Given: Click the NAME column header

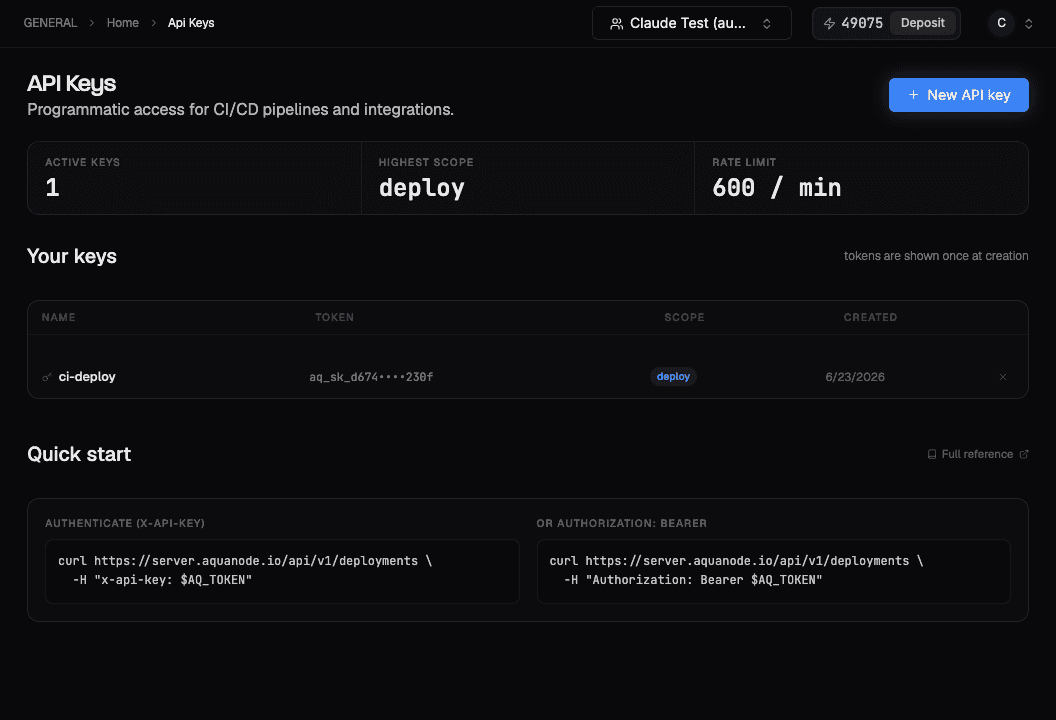Looking at the screenshot, I should click(59, 317).
